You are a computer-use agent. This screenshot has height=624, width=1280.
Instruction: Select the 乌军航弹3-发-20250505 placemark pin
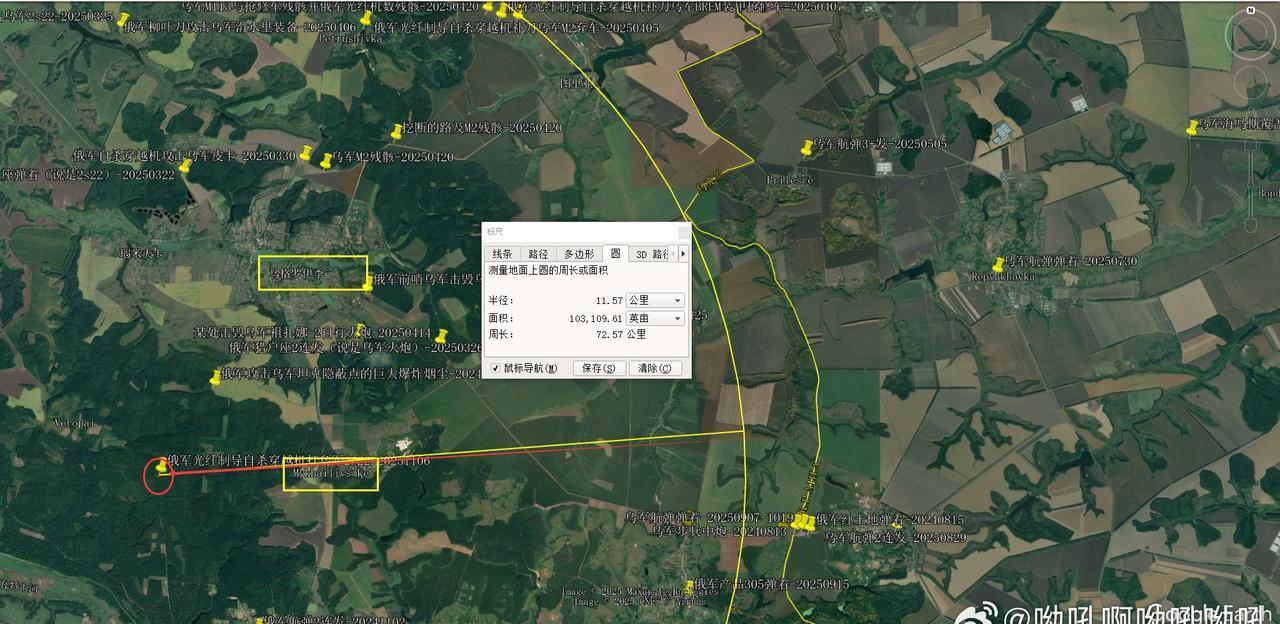coord(806,147)
